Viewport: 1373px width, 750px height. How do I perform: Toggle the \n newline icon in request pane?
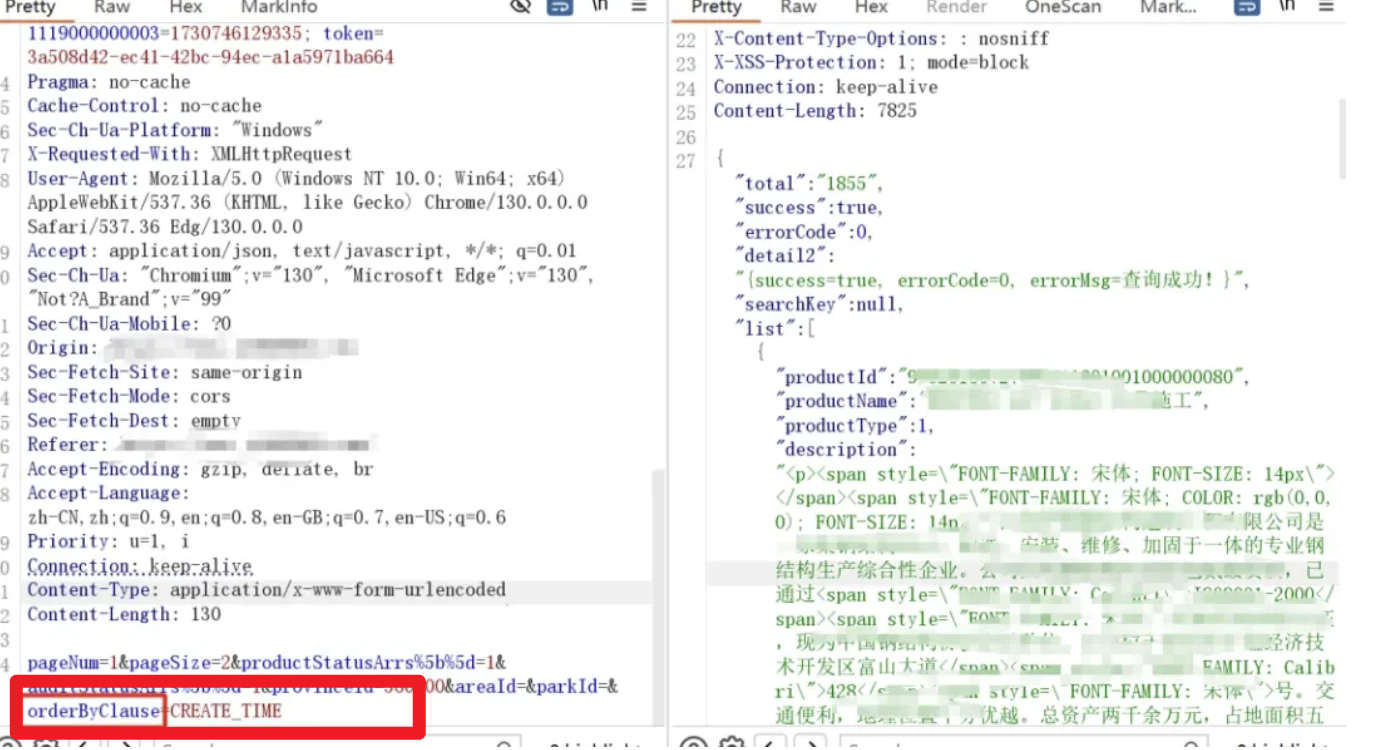(x=600, y=6)
